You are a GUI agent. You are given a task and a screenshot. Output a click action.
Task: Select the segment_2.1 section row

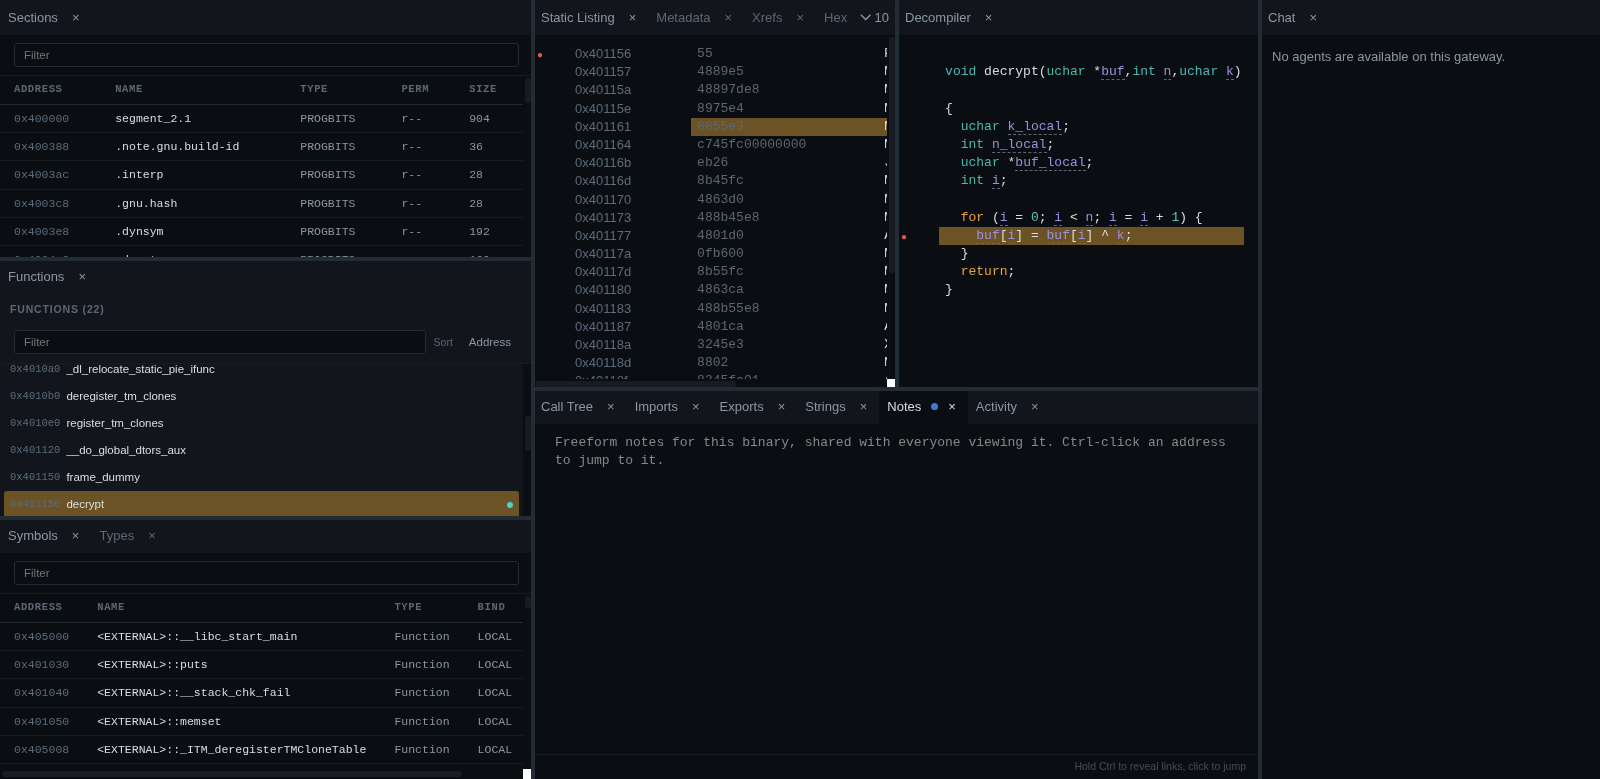click(x=261, y=119)
